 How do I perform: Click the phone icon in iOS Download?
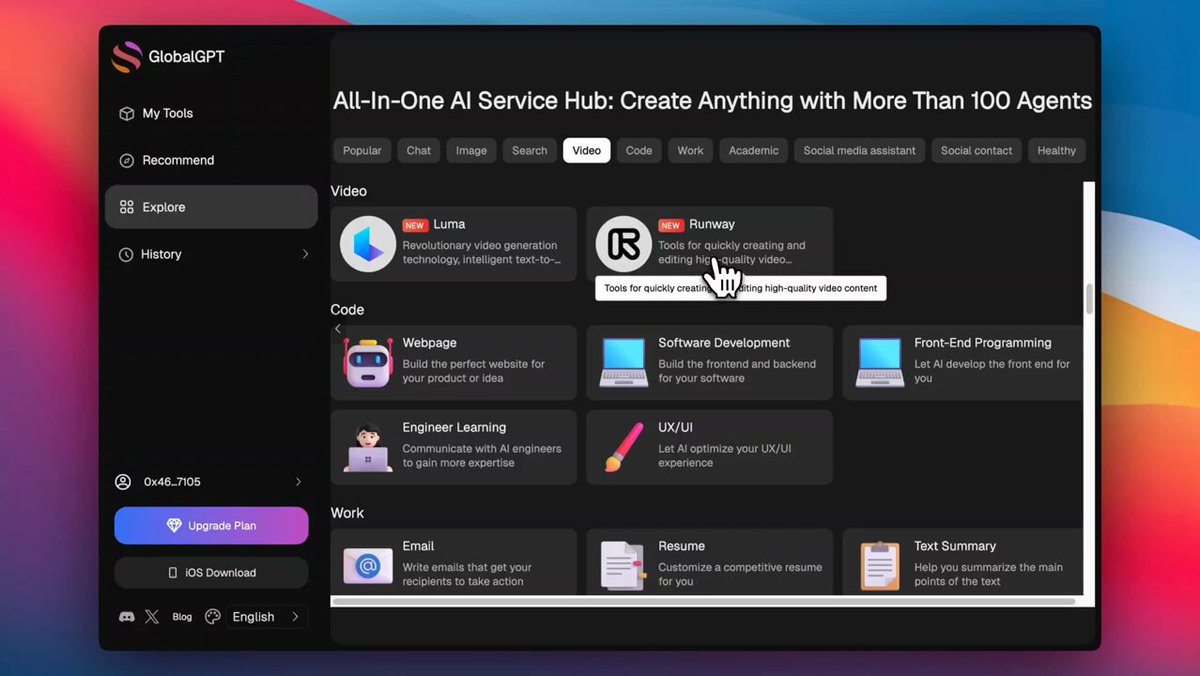point(173,573)
